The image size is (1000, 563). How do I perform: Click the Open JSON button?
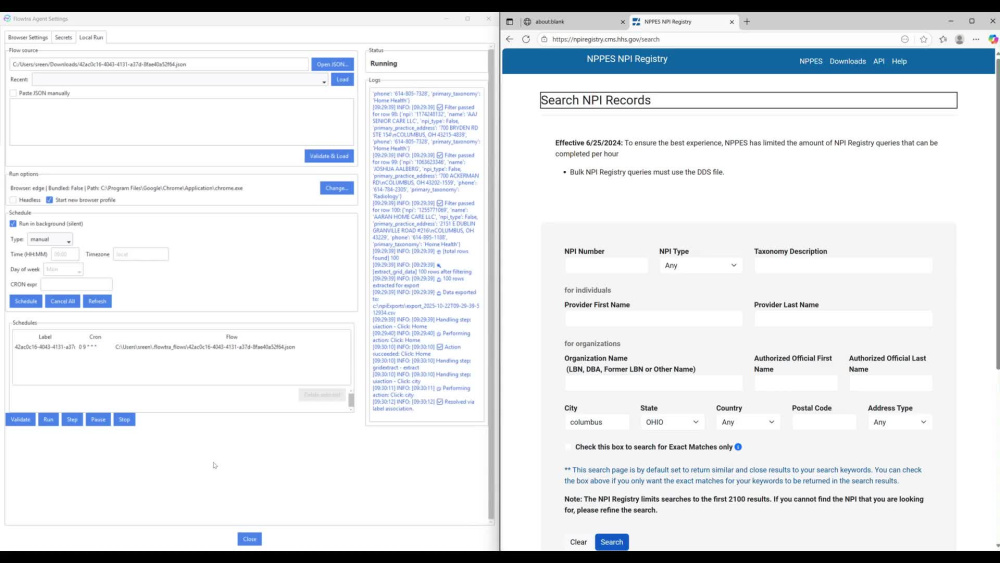pos(332,64)
